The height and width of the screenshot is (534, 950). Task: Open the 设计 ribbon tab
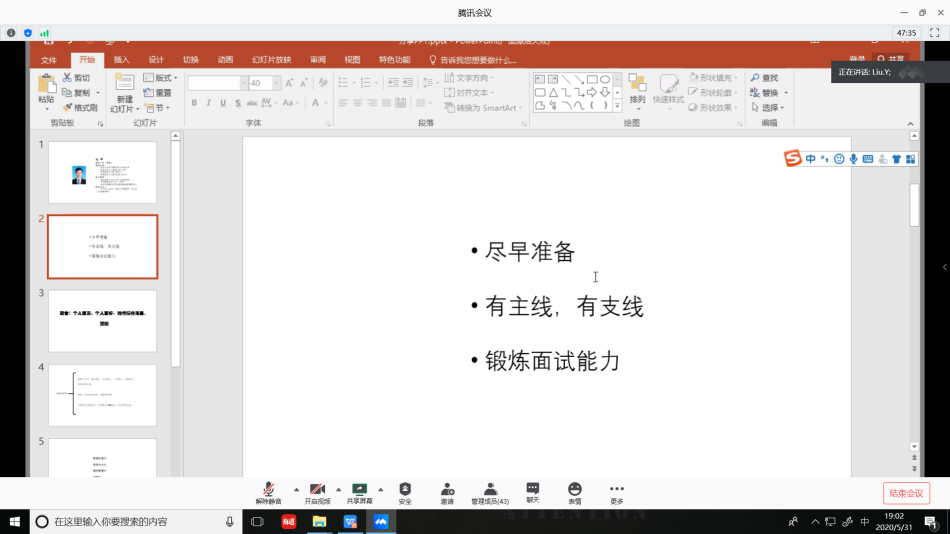tap(156, 60)
